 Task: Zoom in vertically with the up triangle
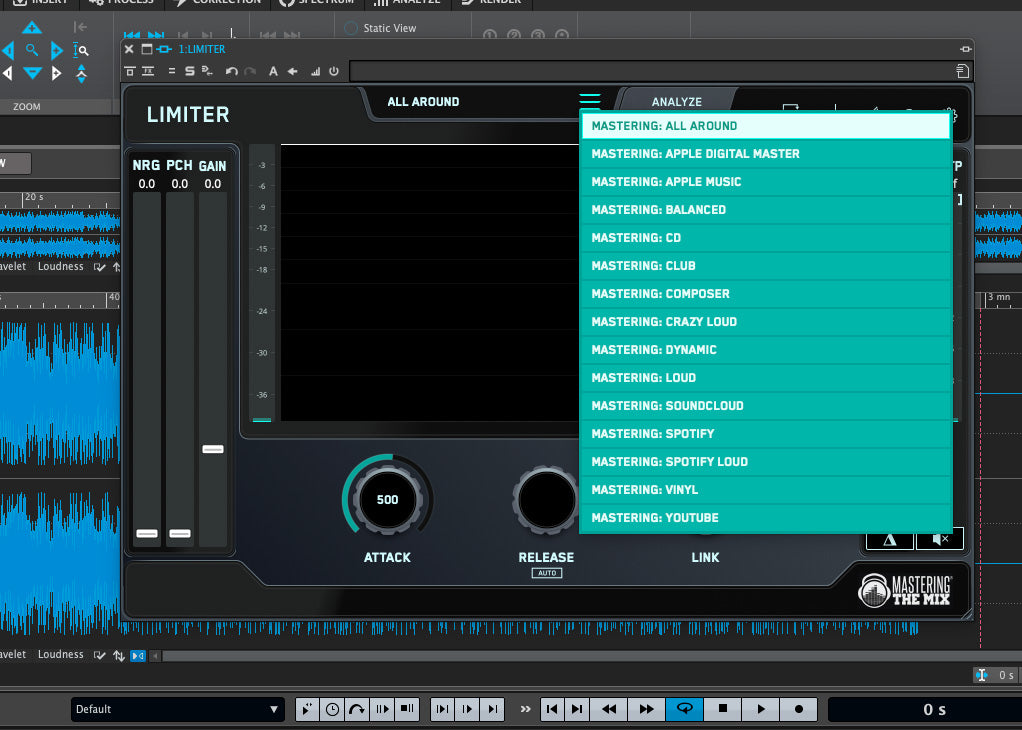point(31,27)
